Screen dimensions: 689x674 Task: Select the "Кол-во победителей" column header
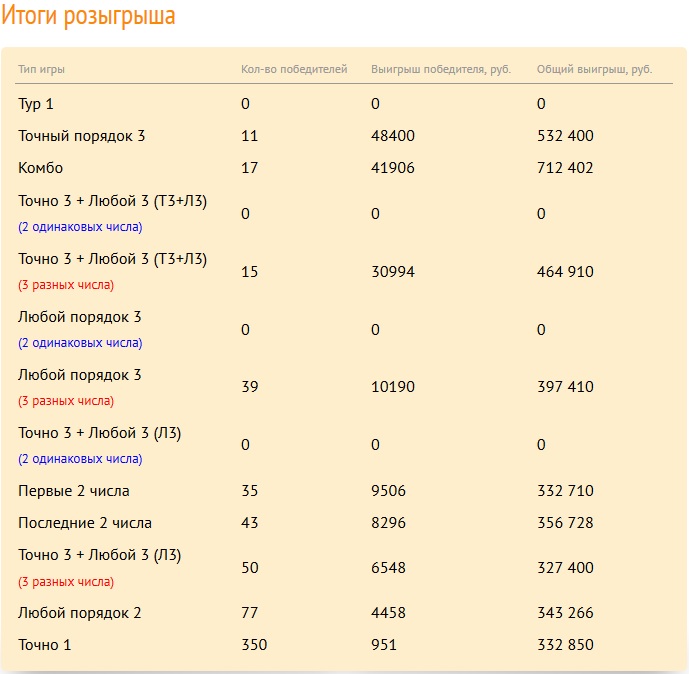[x=294, y=69]
